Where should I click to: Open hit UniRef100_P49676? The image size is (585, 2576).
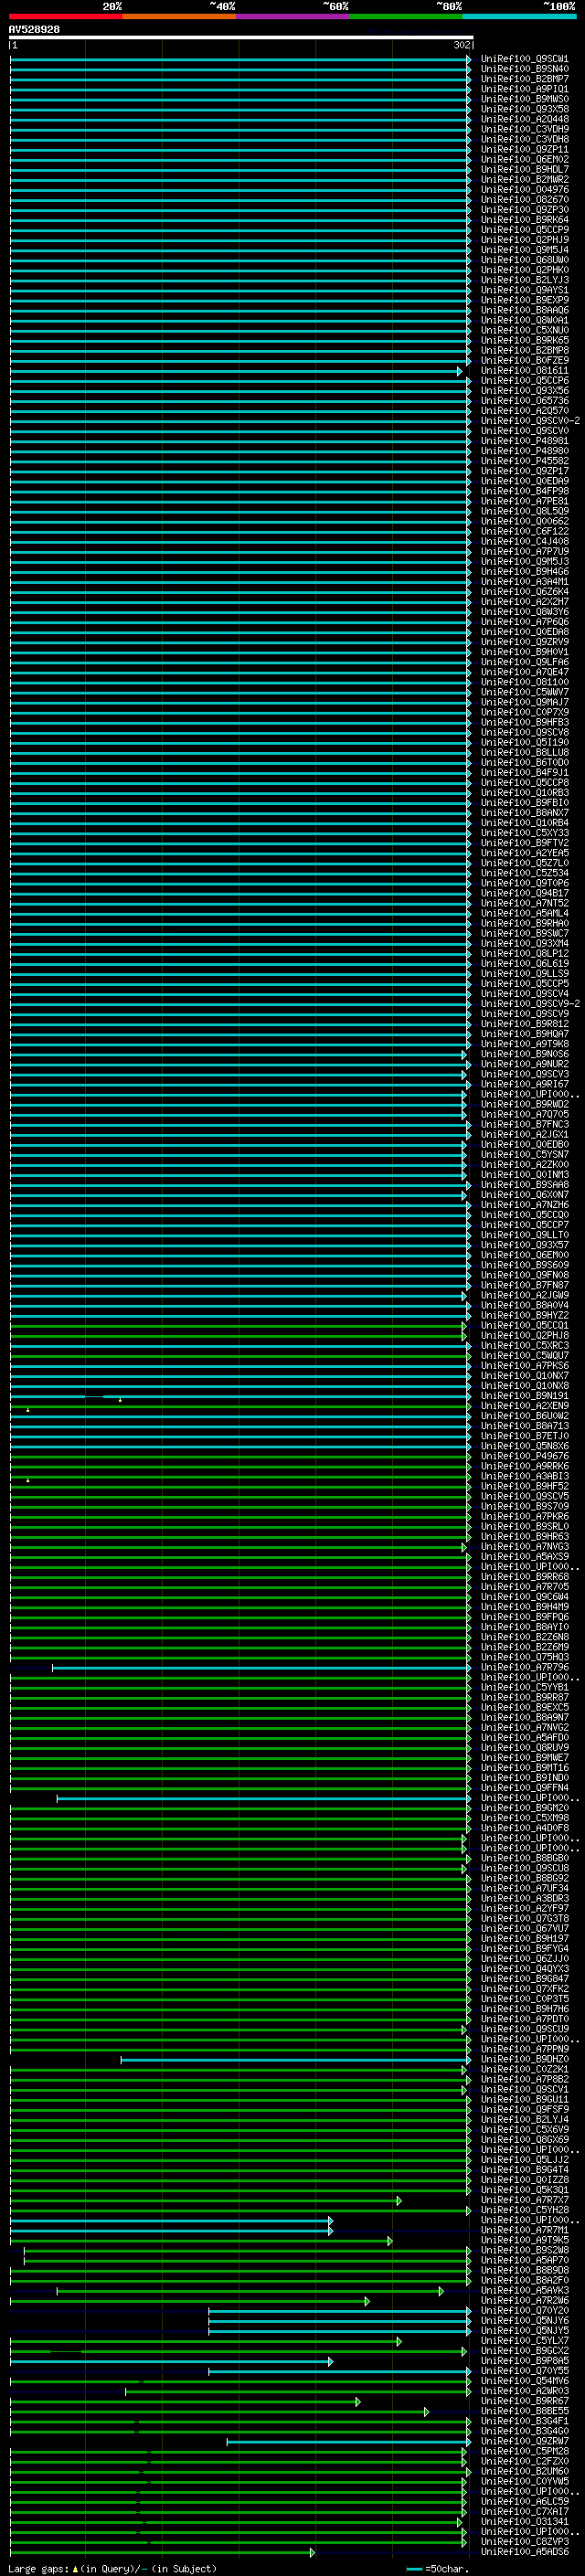coord(524,1456)
